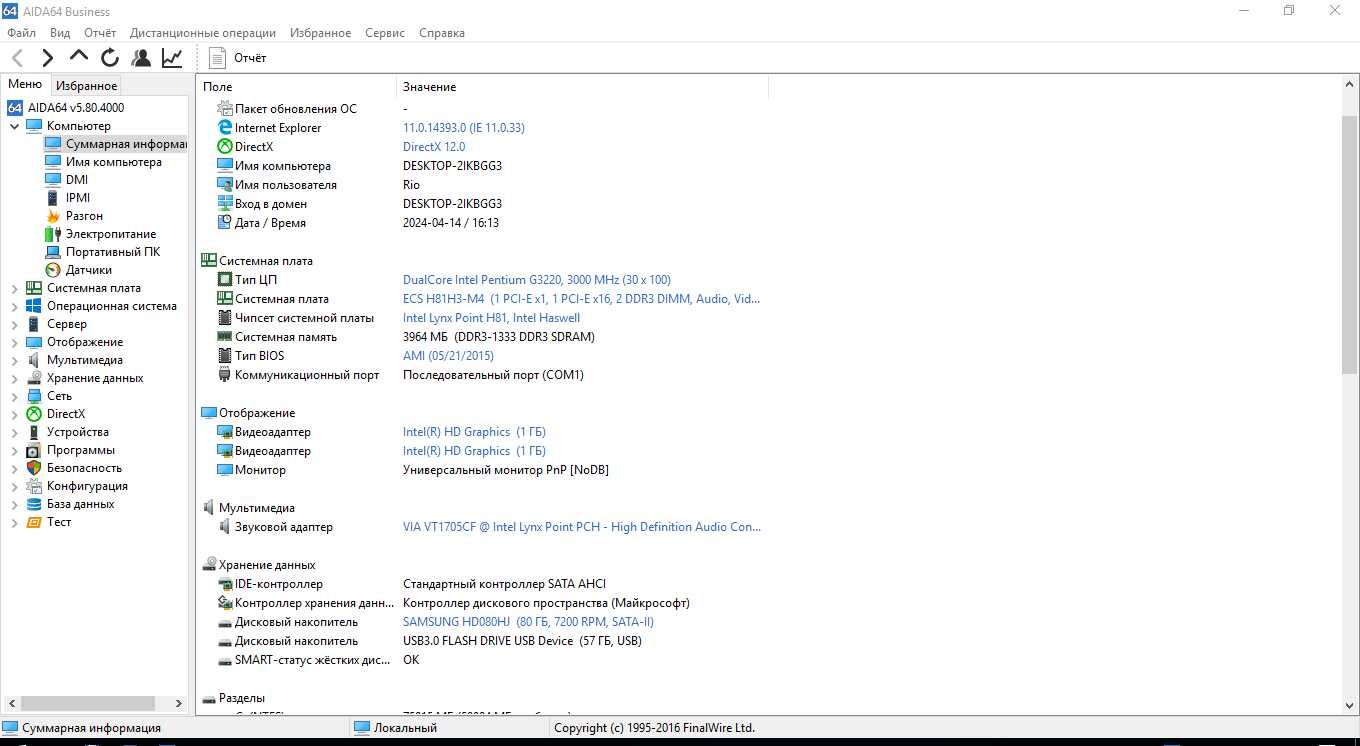Open the graph chart toolbar icon
The width and height of the screenshot is (1360, 746).
172,58
